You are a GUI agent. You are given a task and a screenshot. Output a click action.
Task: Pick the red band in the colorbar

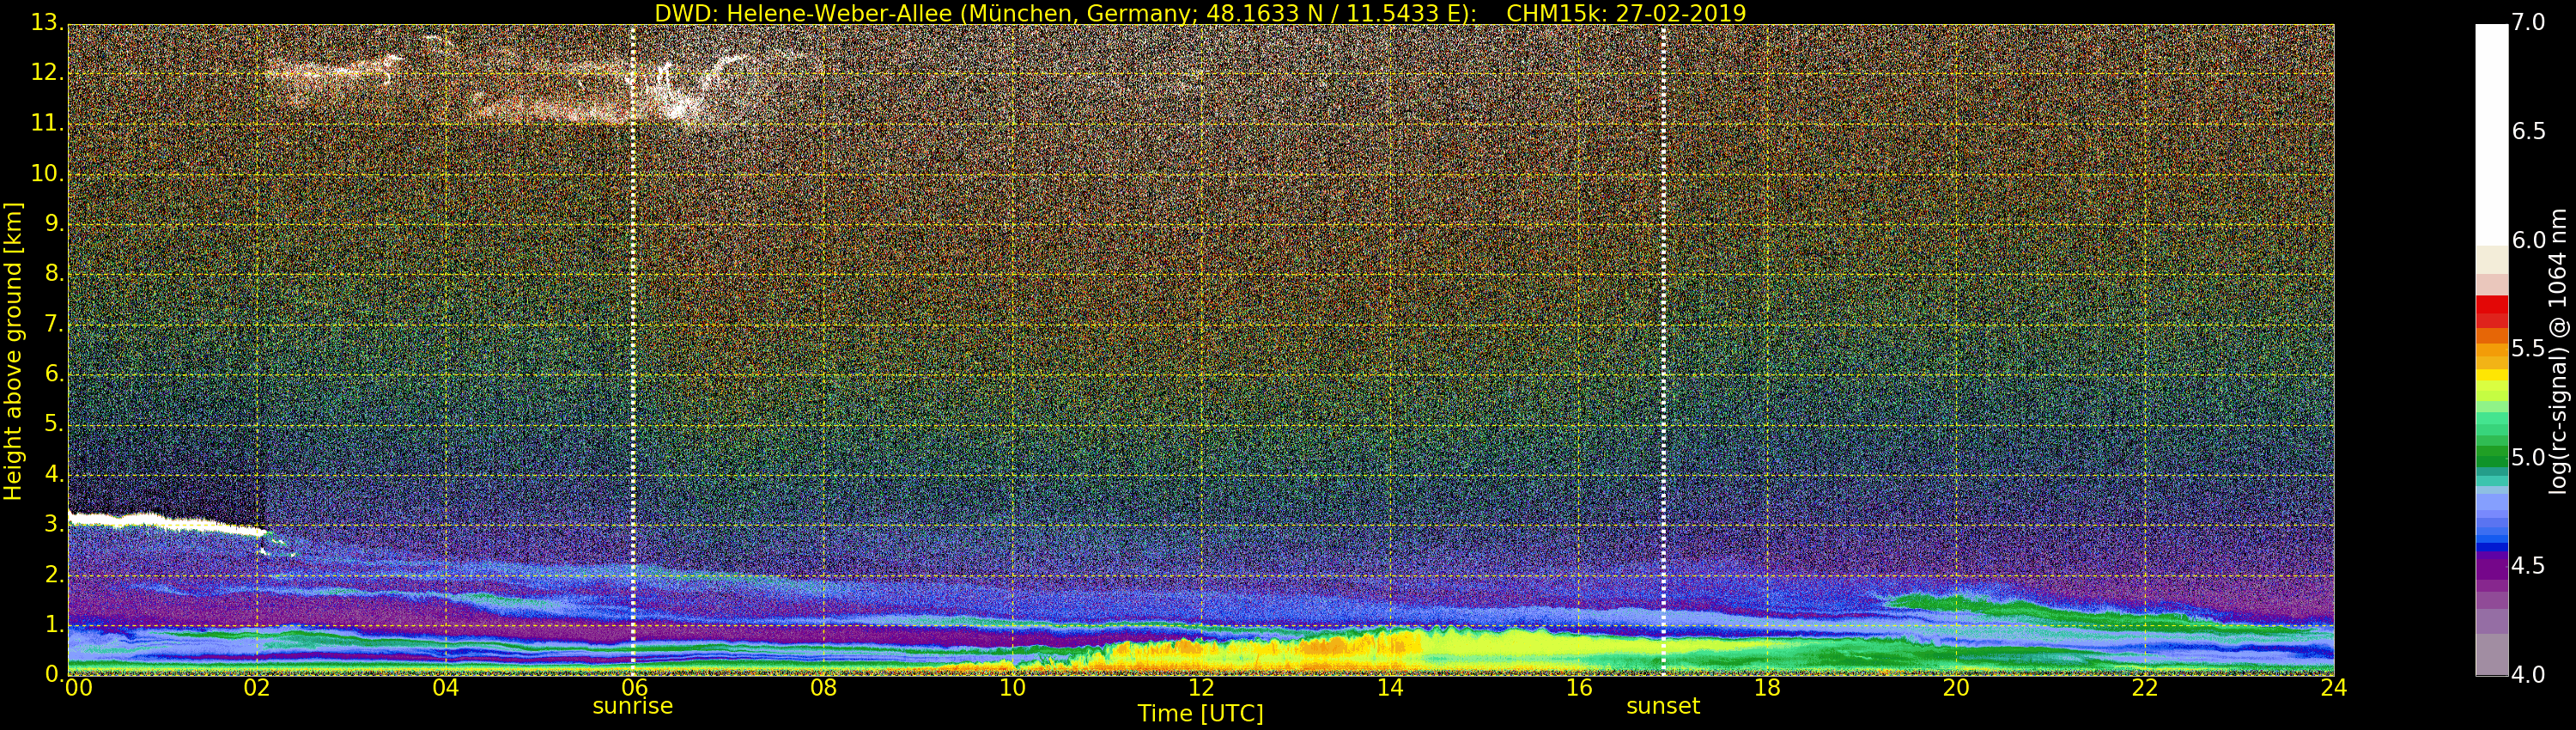pyautogui.click(x=2491, y=311)
